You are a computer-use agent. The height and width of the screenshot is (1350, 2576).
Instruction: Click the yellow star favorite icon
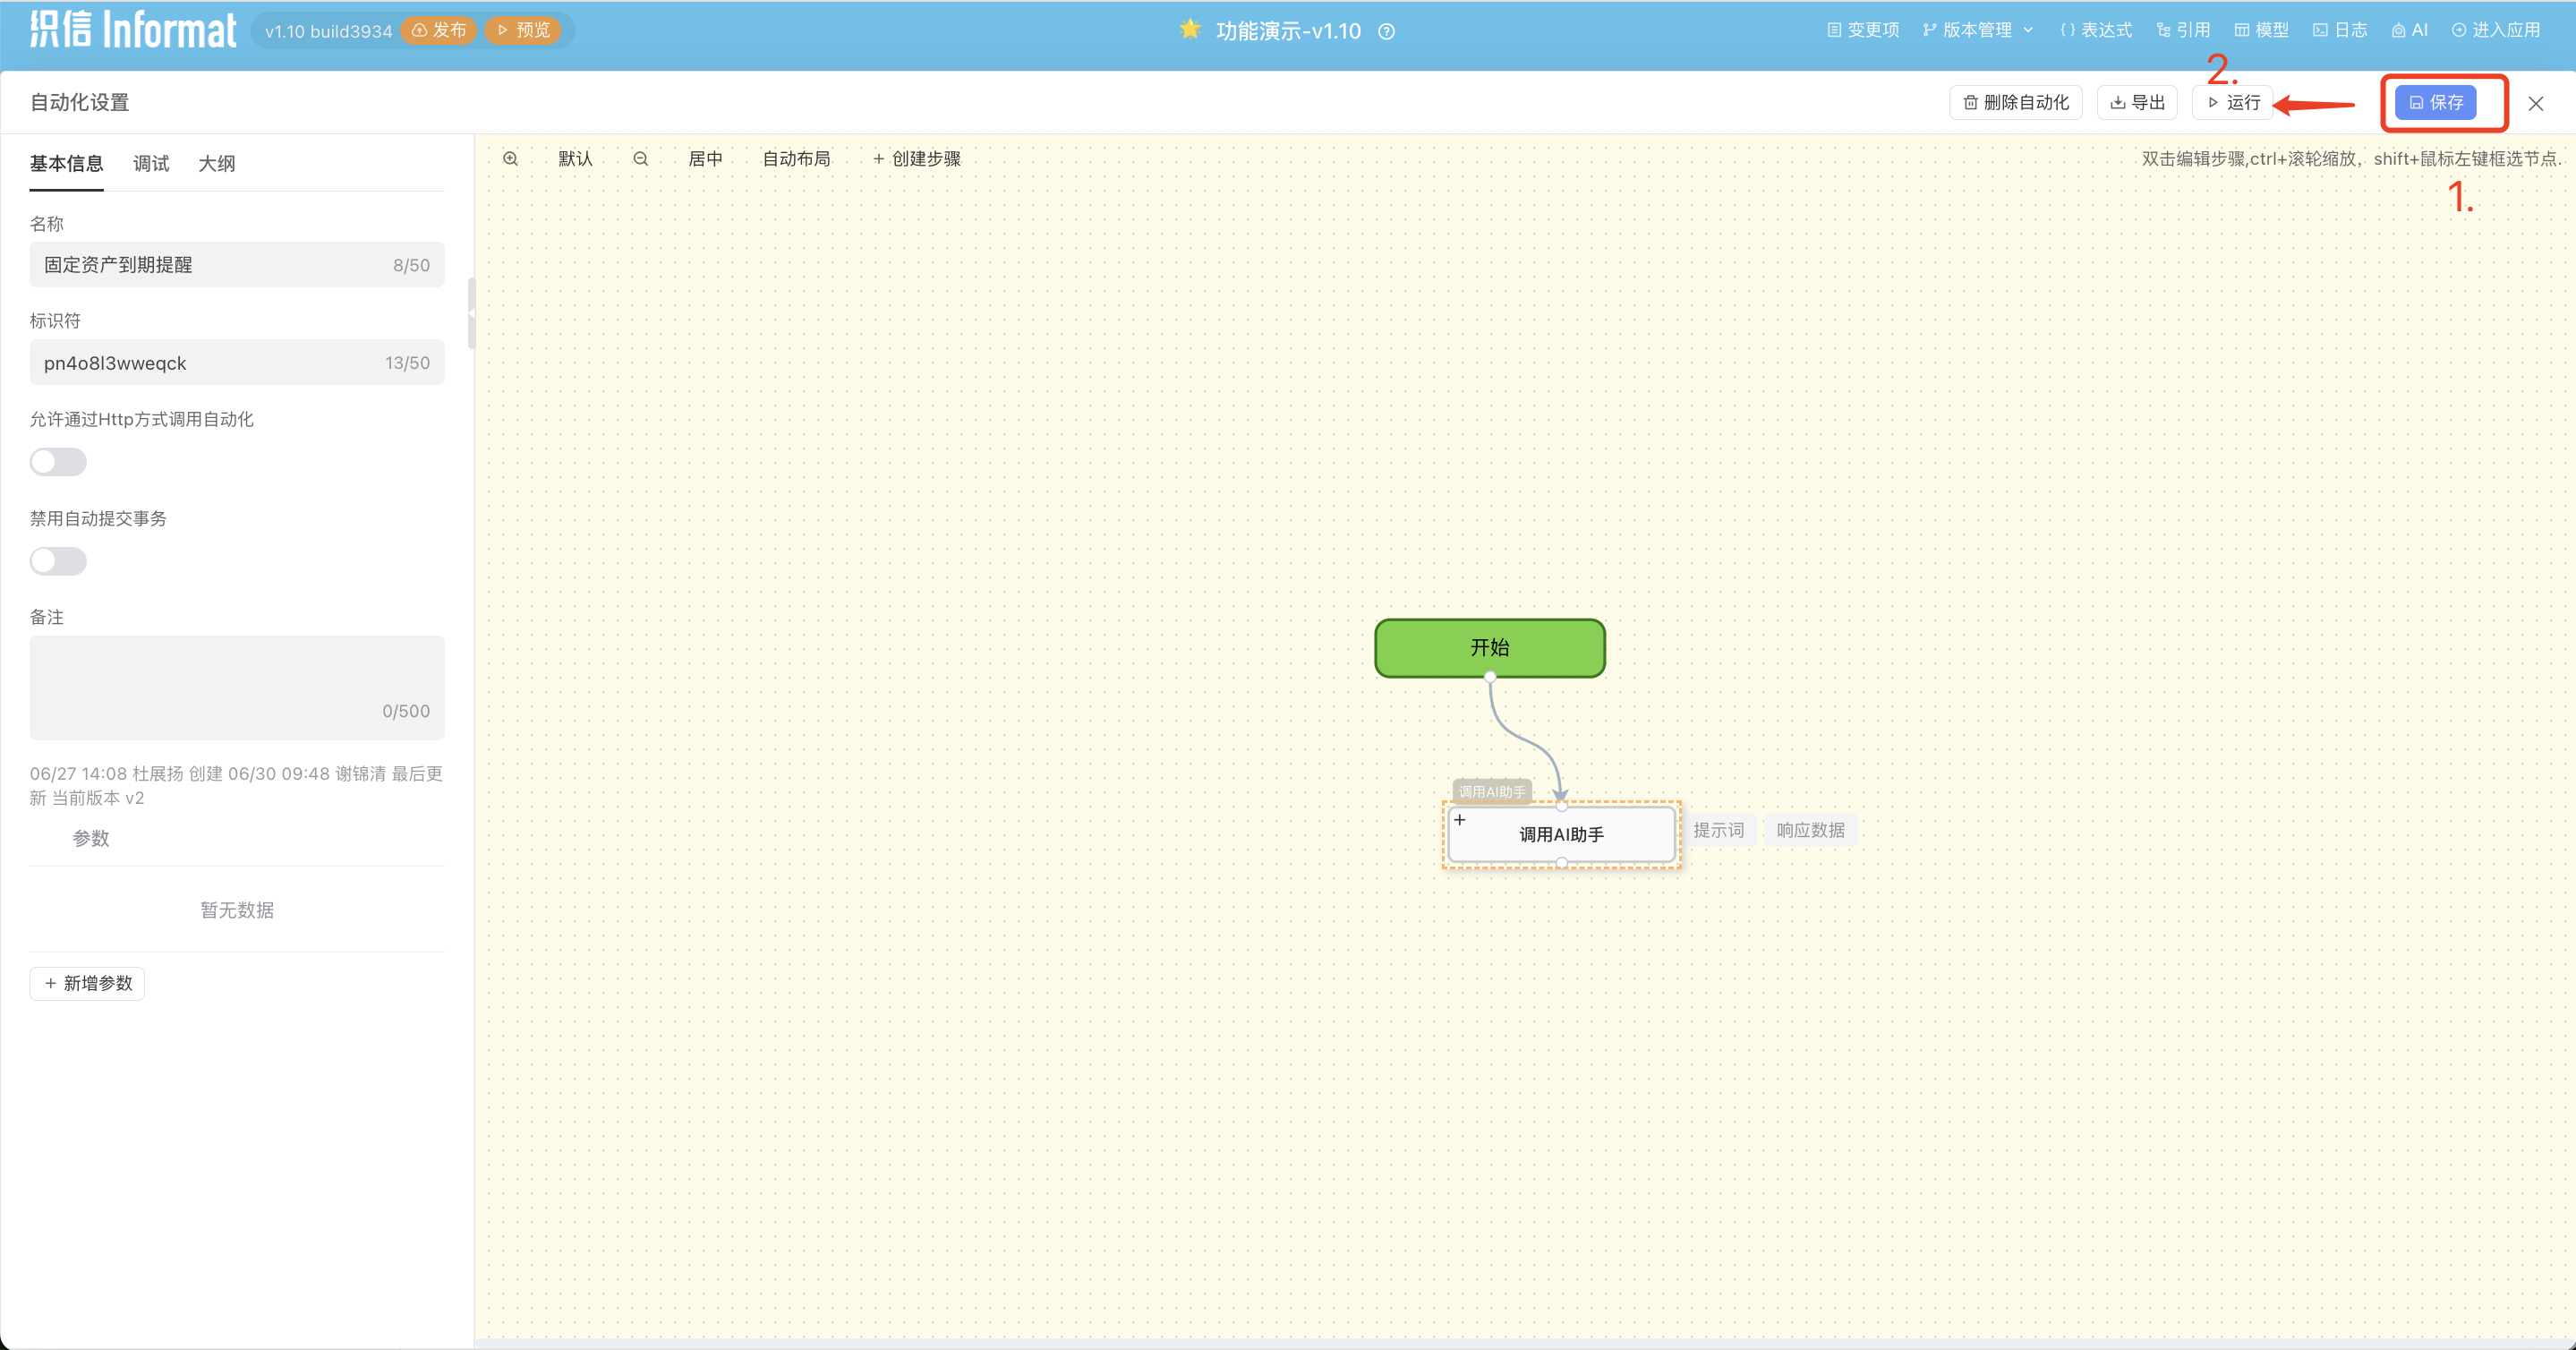(x=1189, y=29)
